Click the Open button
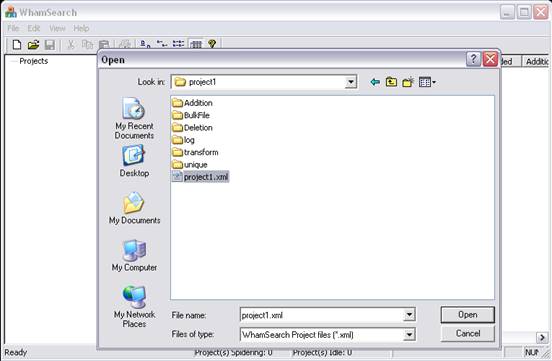552x361 pixels. (468, 315)
